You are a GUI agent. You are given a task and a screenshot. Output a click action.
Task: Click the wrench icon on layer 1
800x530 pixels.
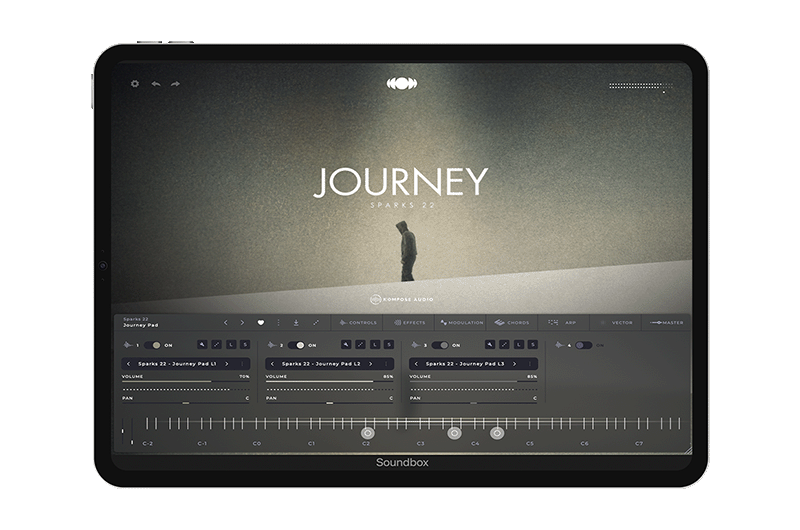pyautogui.click(x=202, y=345)
